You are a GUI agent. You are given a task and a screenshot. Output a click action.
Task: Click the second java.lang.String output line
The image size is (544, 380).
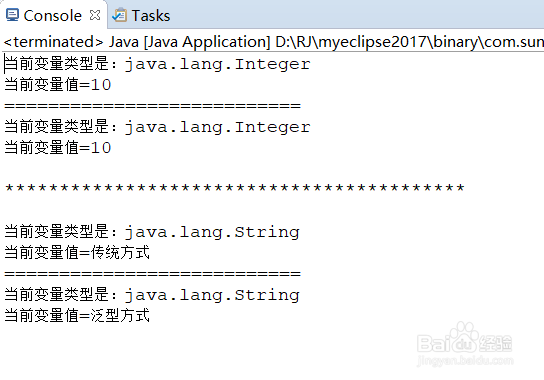152,295
